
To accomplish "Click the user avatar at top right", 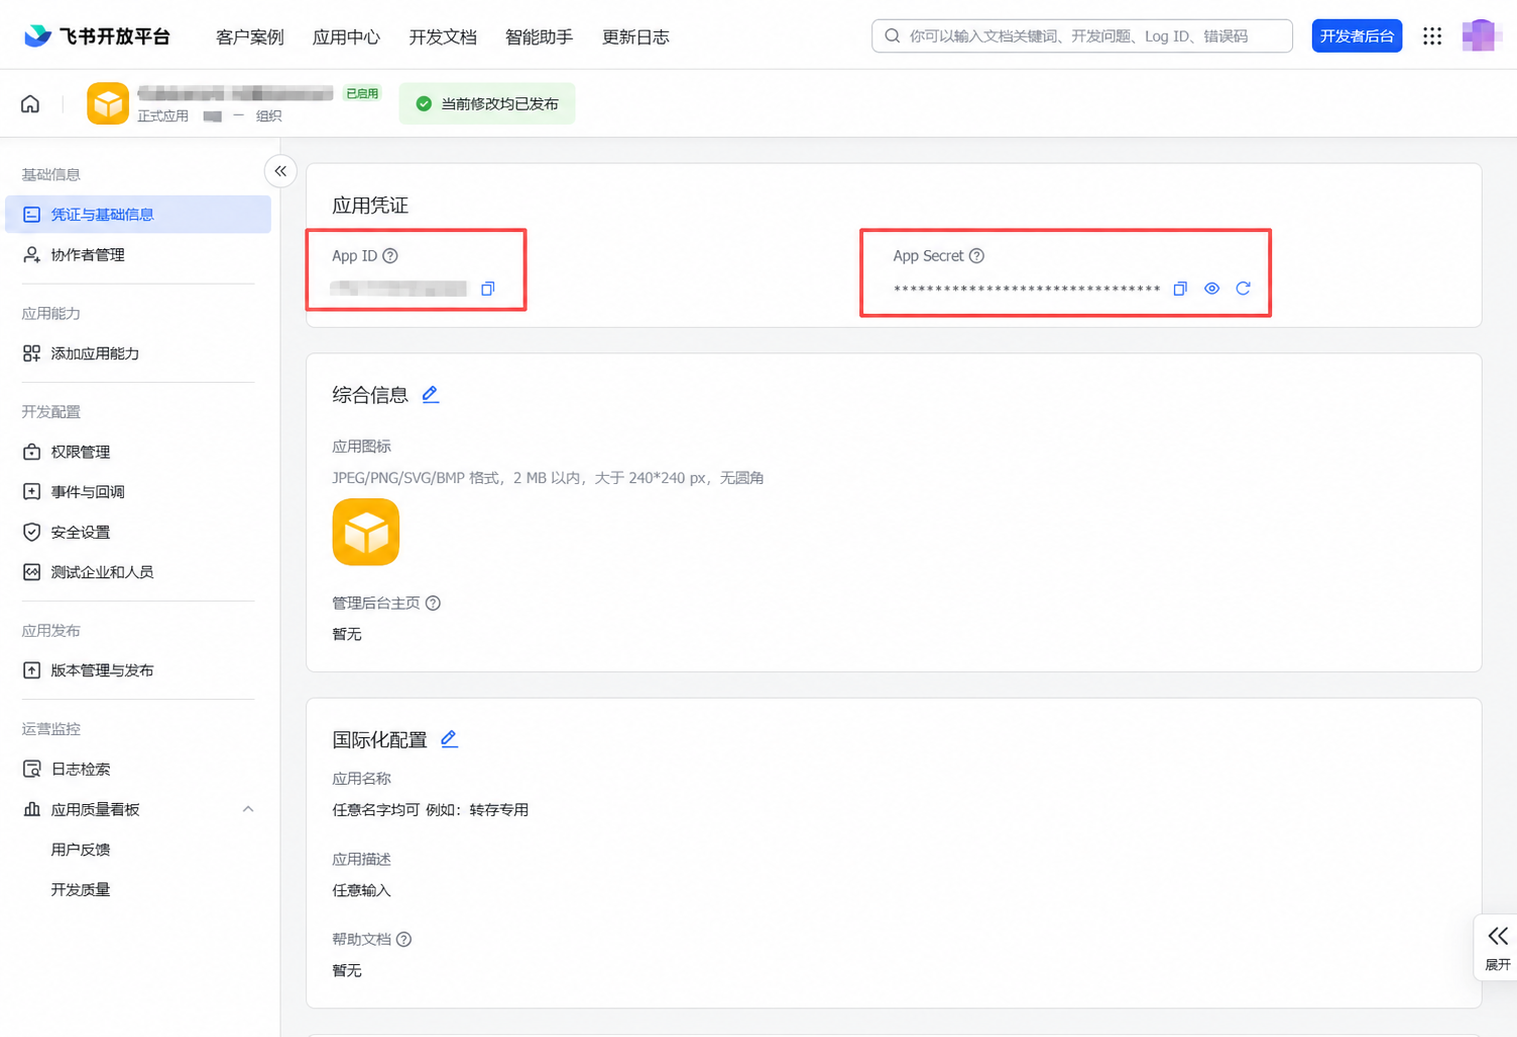I will click(x=1480, y=35).
